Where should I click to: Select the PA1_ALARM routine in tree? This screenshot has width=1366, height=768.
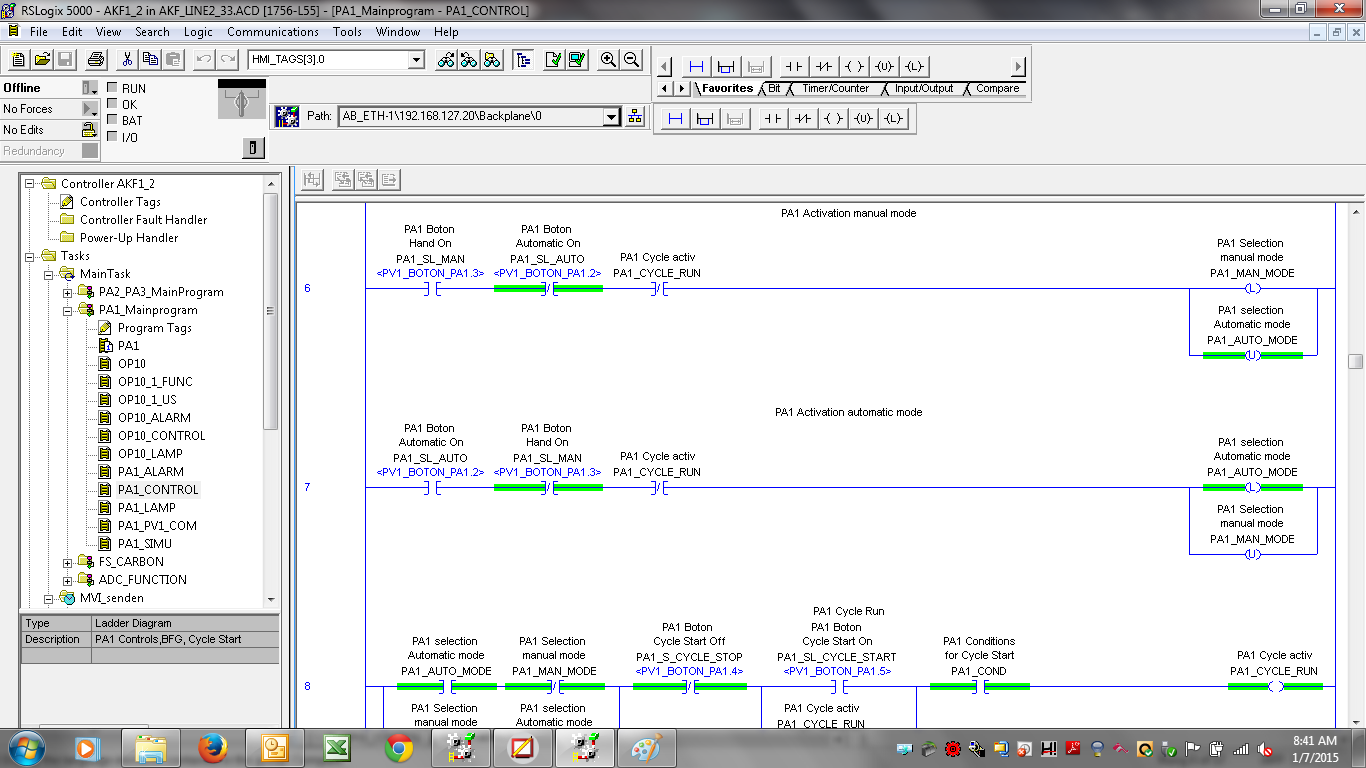point(150,472)
